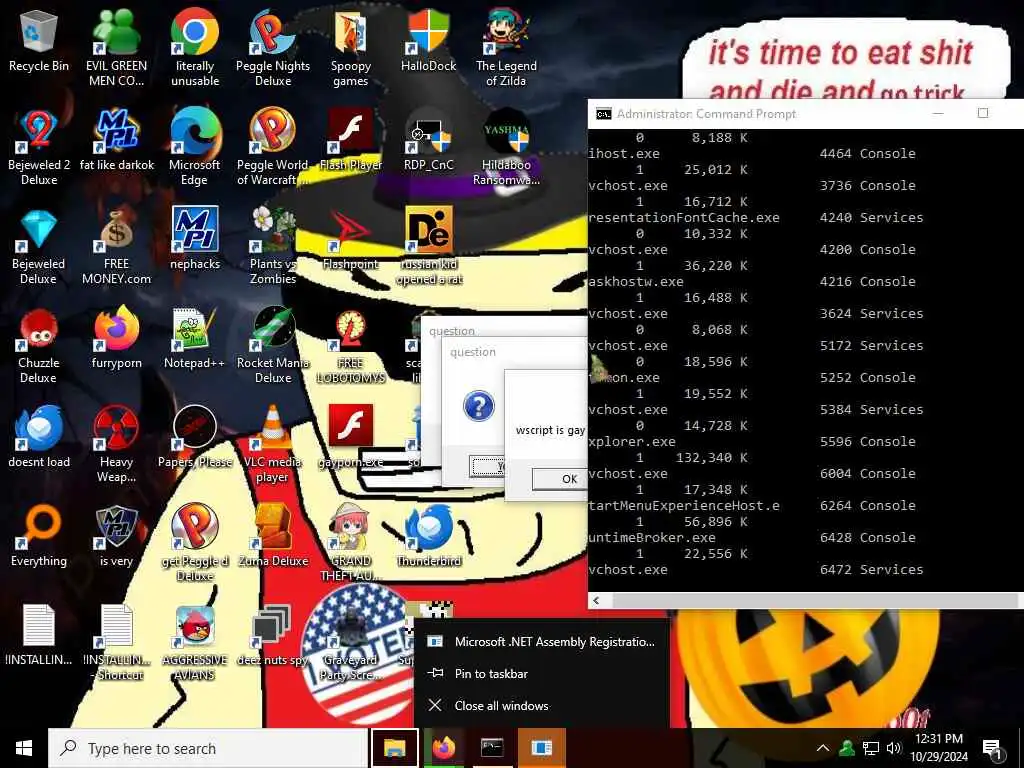This screenshot has width=1024, height=768.
Task: Open the GRAND THEFT AU... shortcut
Action: pyautogui.click(x=351, y=543)
